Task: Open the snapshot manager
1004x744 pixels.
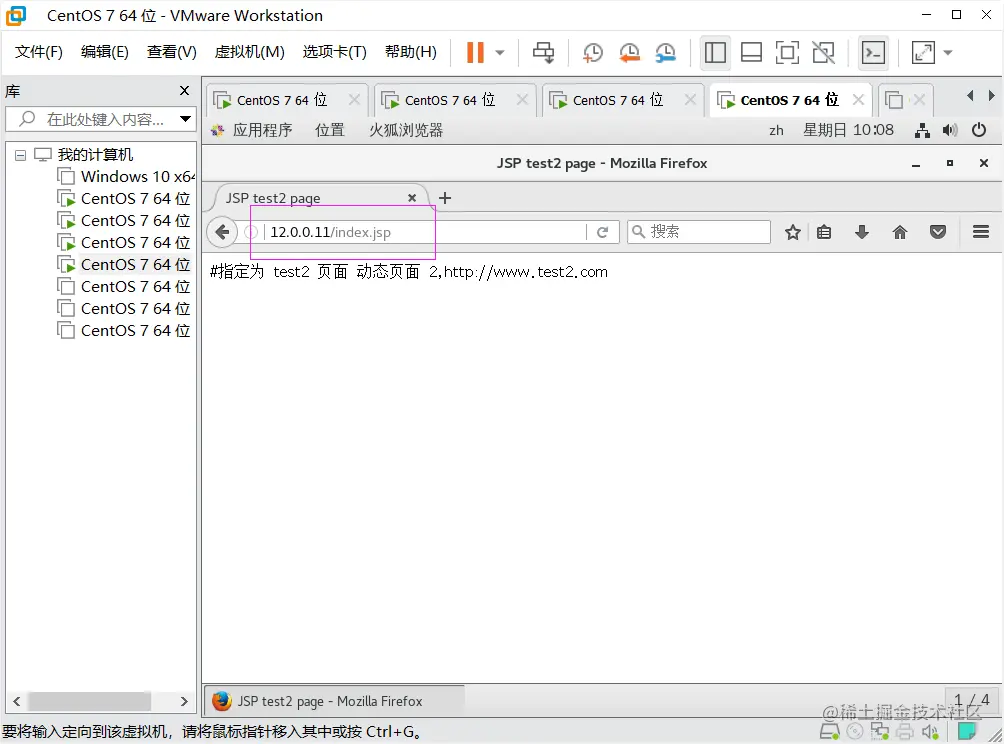Action: point(666,53)
